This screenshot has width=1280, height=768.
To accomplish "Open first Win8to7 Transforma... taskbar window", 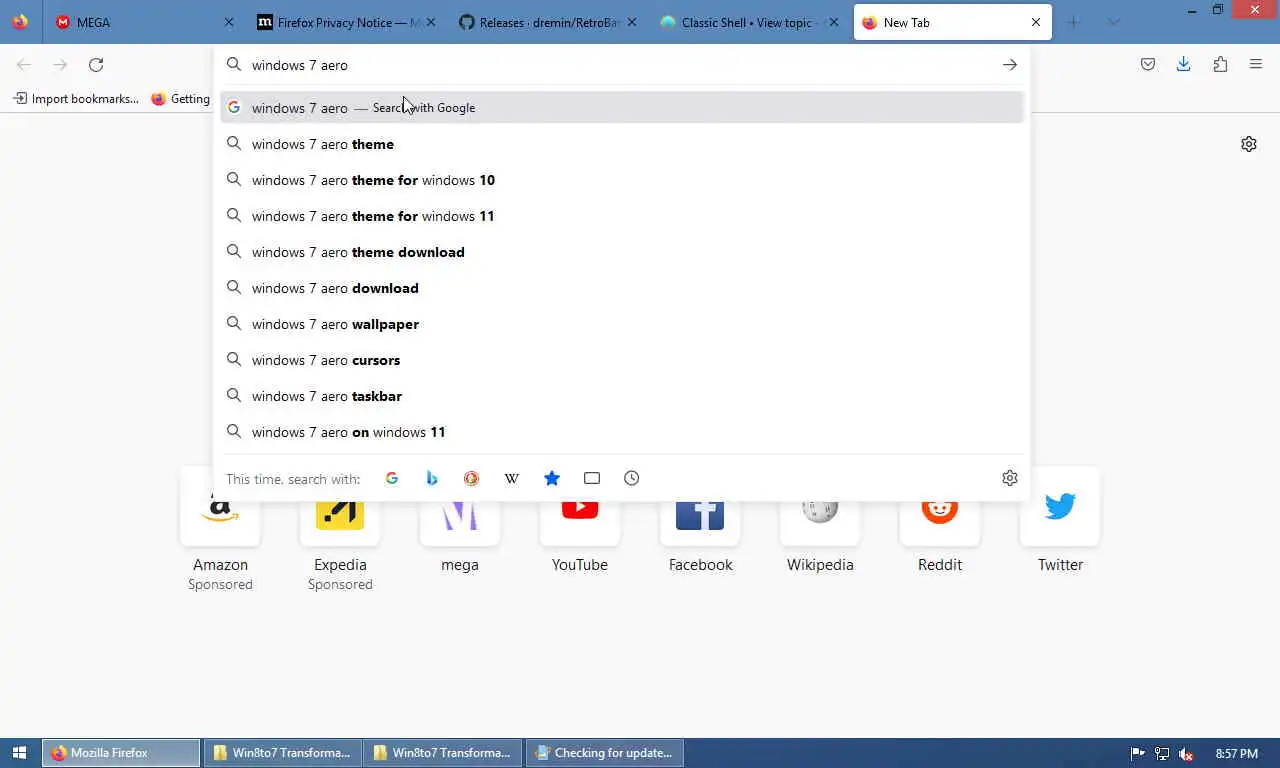I will coord(283,753).
